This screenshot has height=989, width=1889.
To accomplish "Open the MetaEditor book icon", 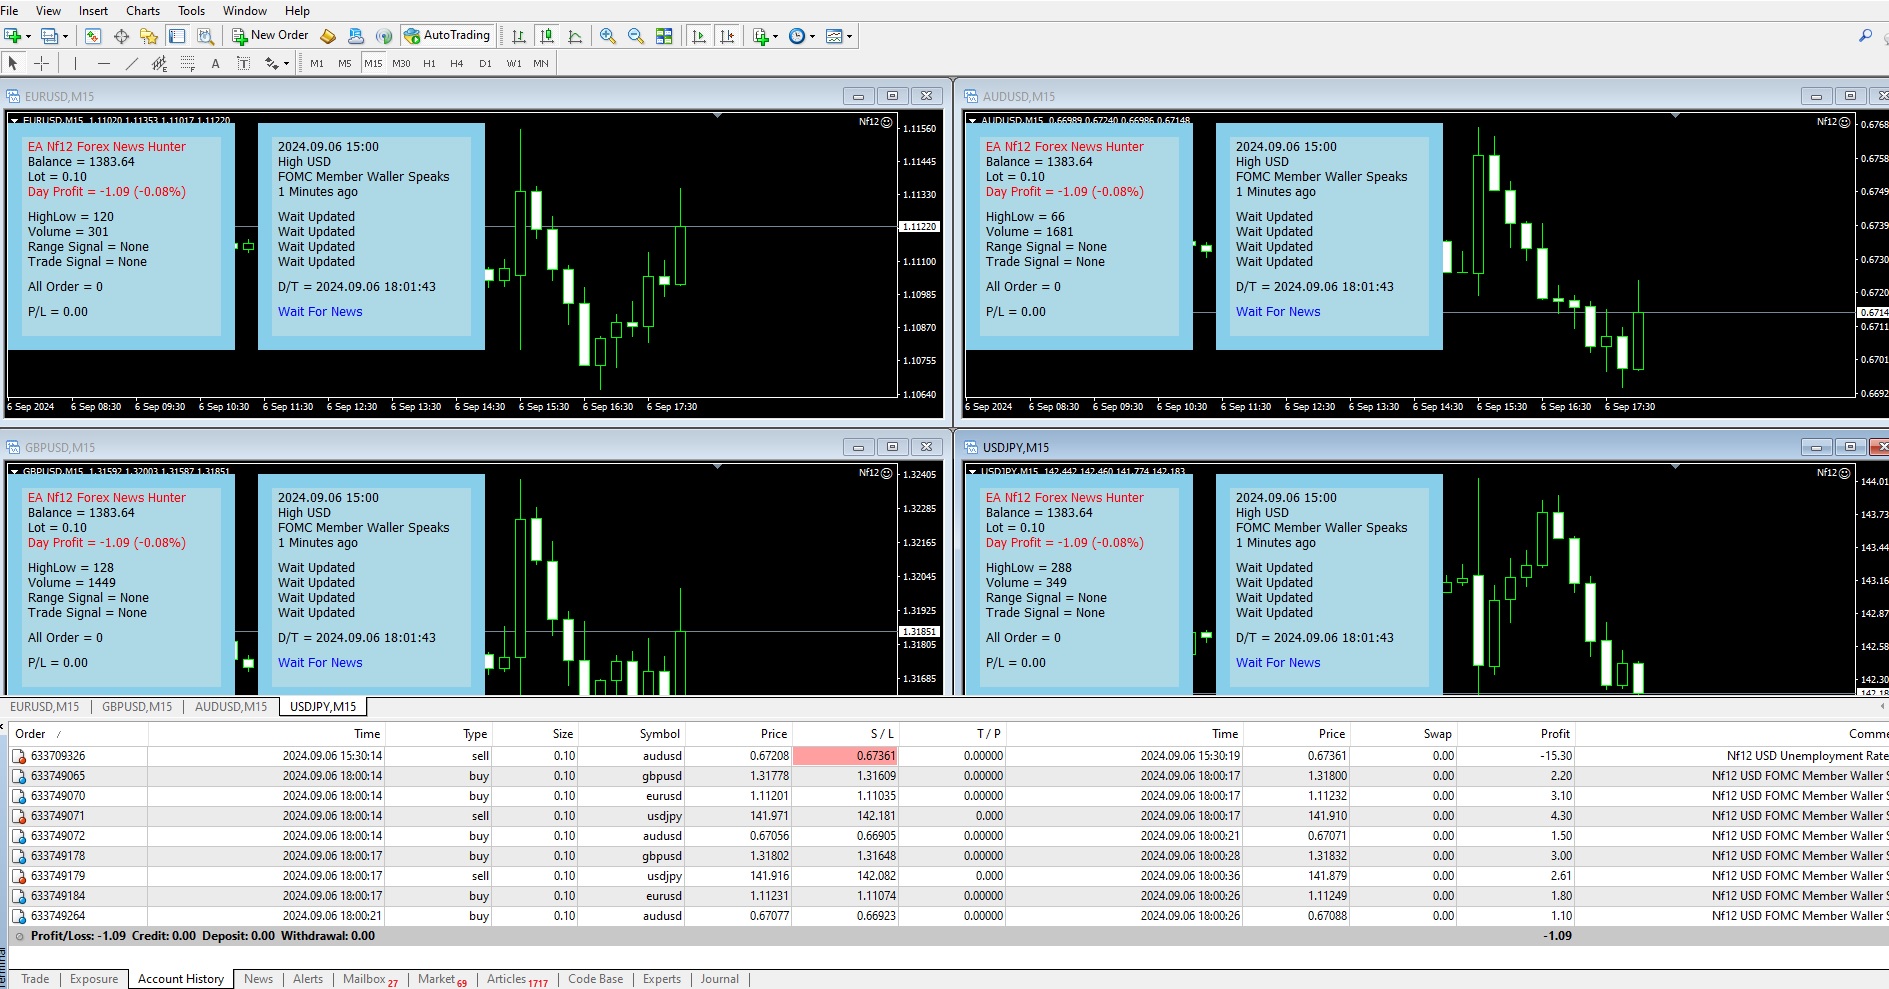I will point(328,36).
